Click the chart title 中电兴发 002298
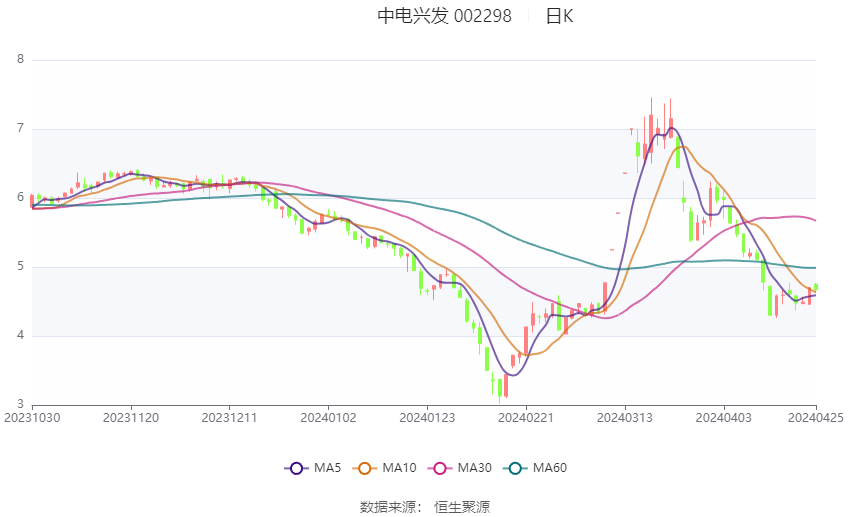 (x=445, y=16)
